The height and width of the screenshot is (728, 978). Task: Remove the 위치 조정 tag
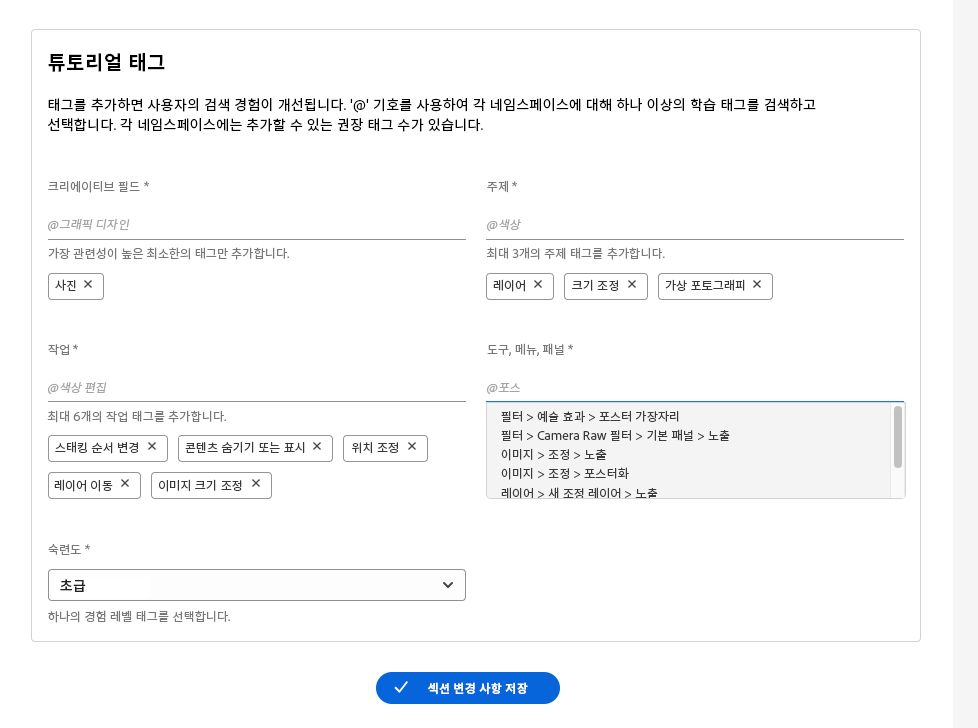(412, 447)
